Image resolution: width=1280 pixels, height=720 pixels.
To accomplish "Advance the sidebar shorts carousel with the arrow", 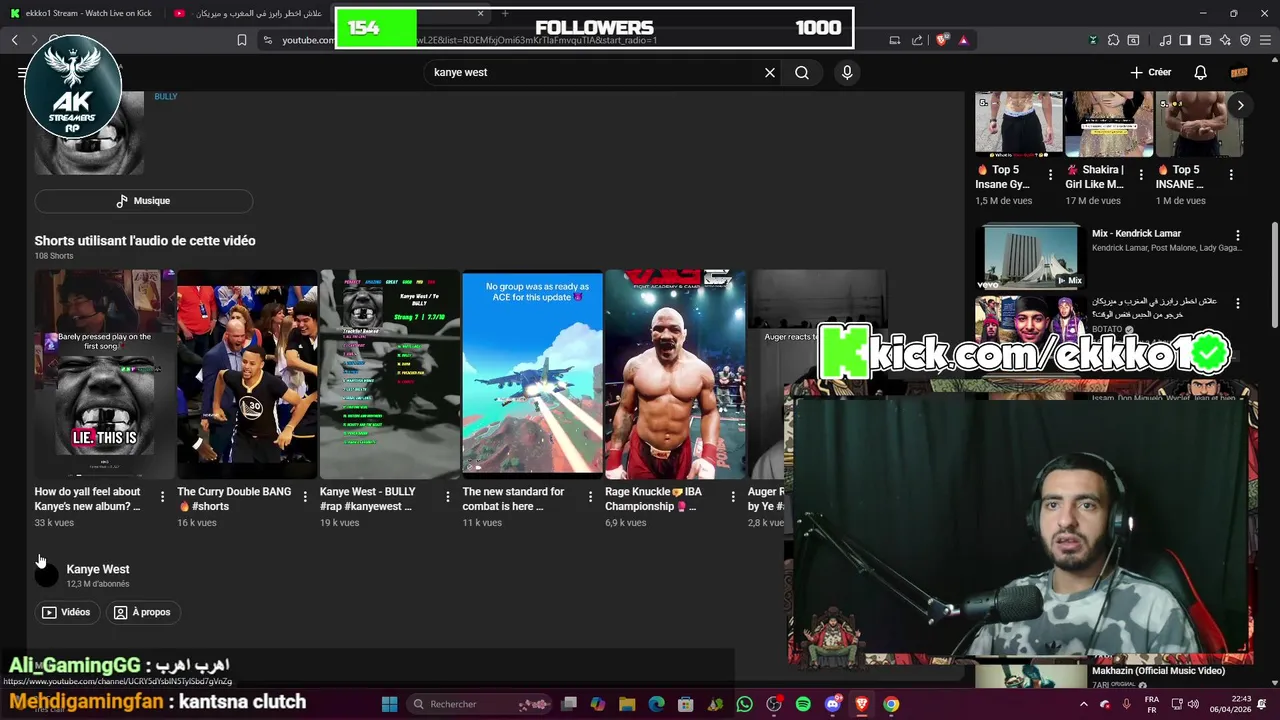I will tap(1240, 105).
